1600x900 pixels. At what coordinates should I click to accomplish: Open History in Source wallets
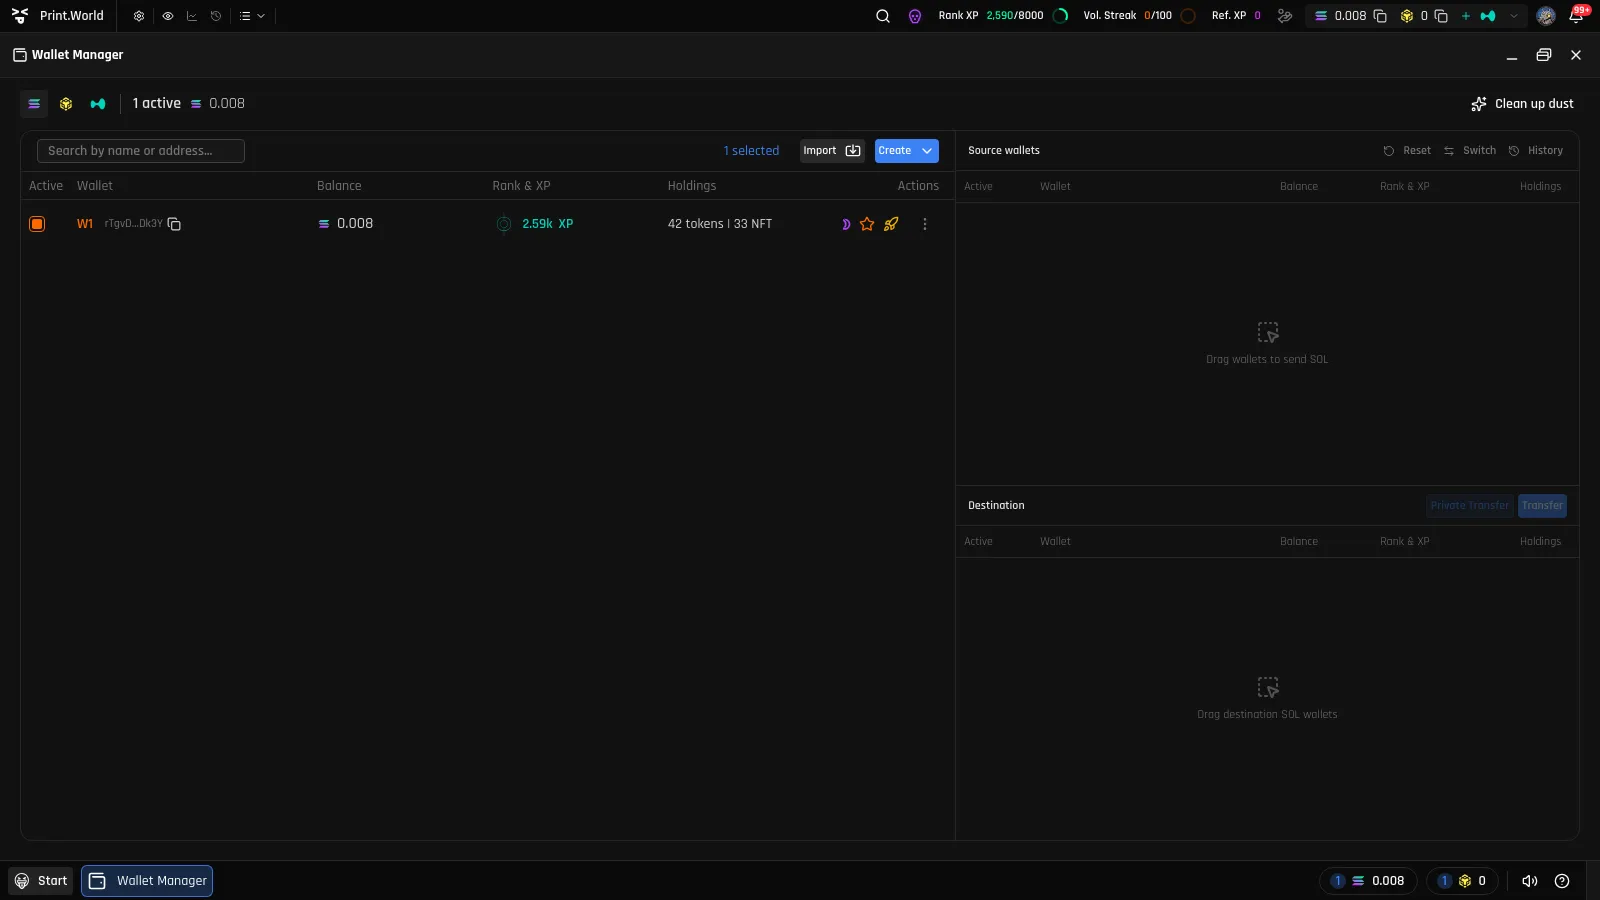(x=1536, y=151)
